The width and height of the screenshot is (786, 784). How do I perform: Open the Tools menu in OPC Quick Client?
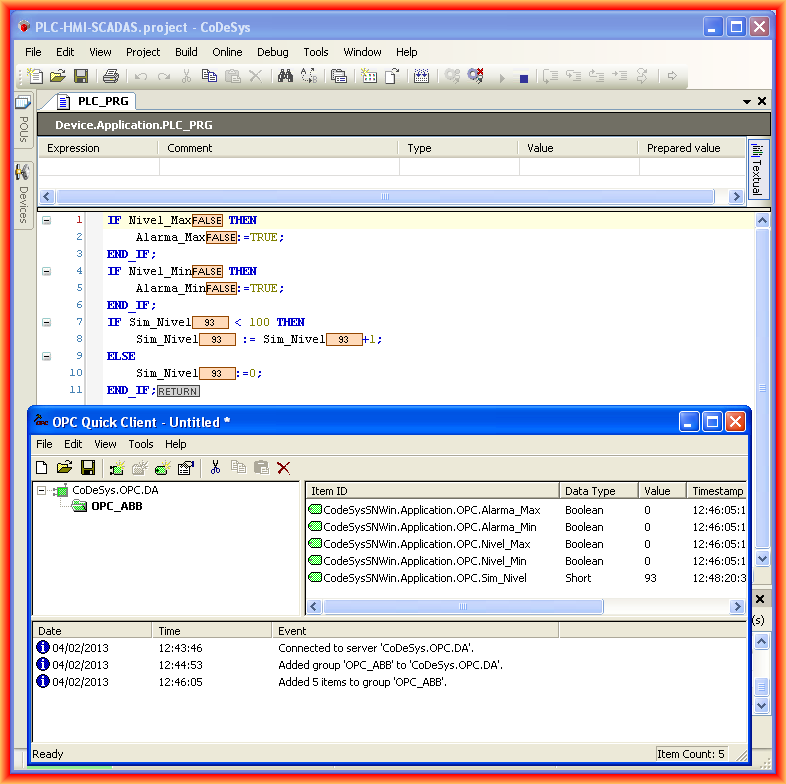pos(141,444)
